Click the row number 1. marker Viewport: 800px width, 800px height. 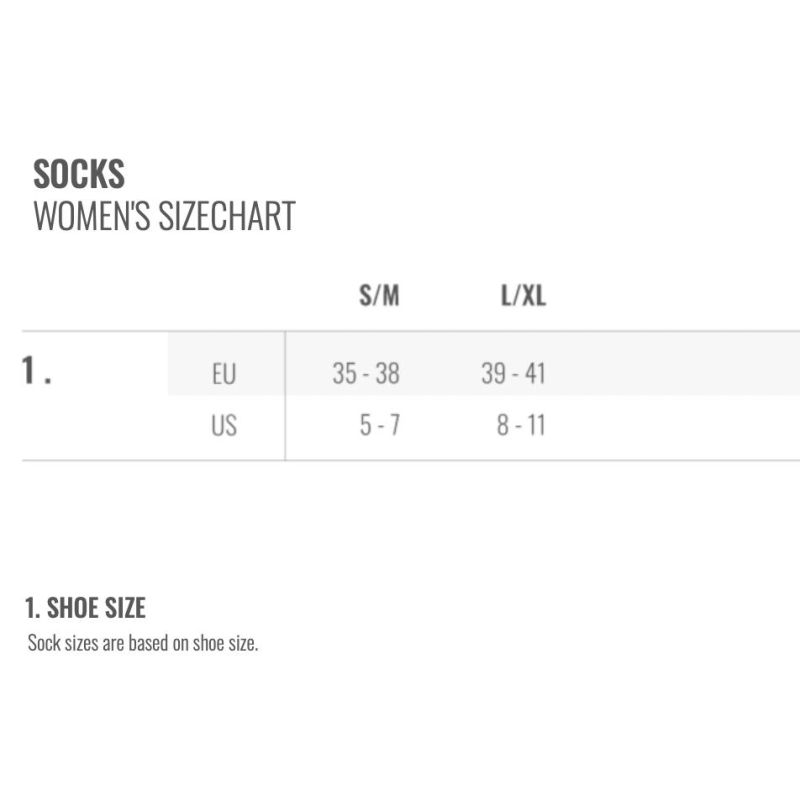click(36, 370)
